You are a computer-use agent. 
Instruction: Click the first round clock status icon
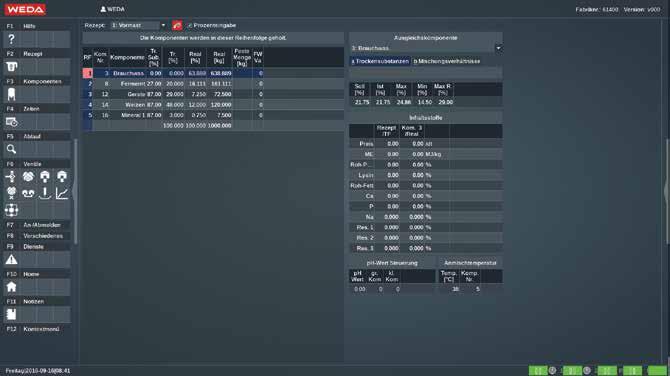552,370
